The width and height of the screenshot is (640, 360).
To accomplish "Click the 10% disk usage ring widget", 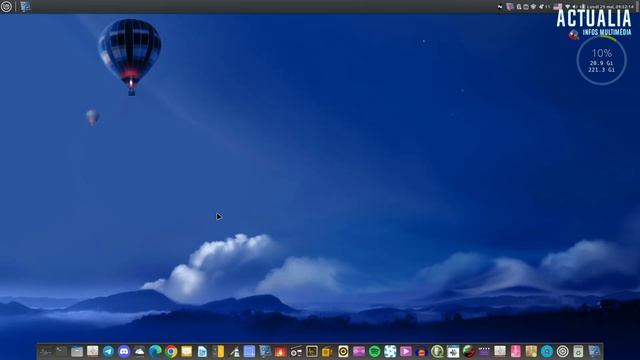I will (x=601, y=60).
